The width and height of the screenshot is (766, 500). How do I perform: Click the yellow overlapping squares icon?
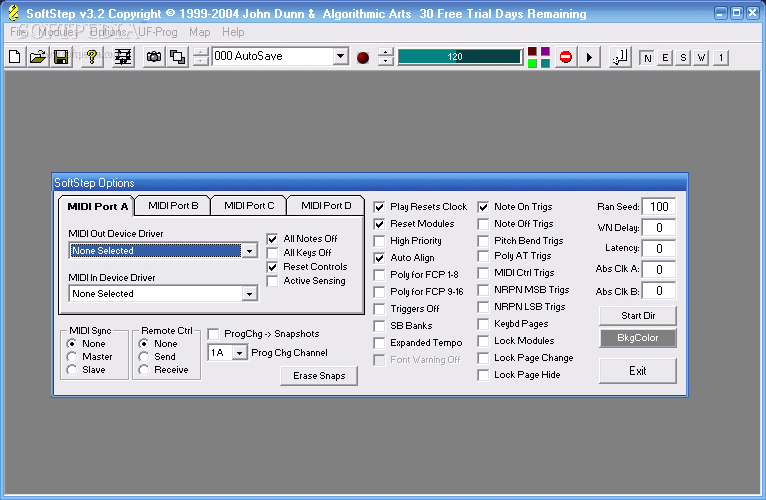pos(178,57)
